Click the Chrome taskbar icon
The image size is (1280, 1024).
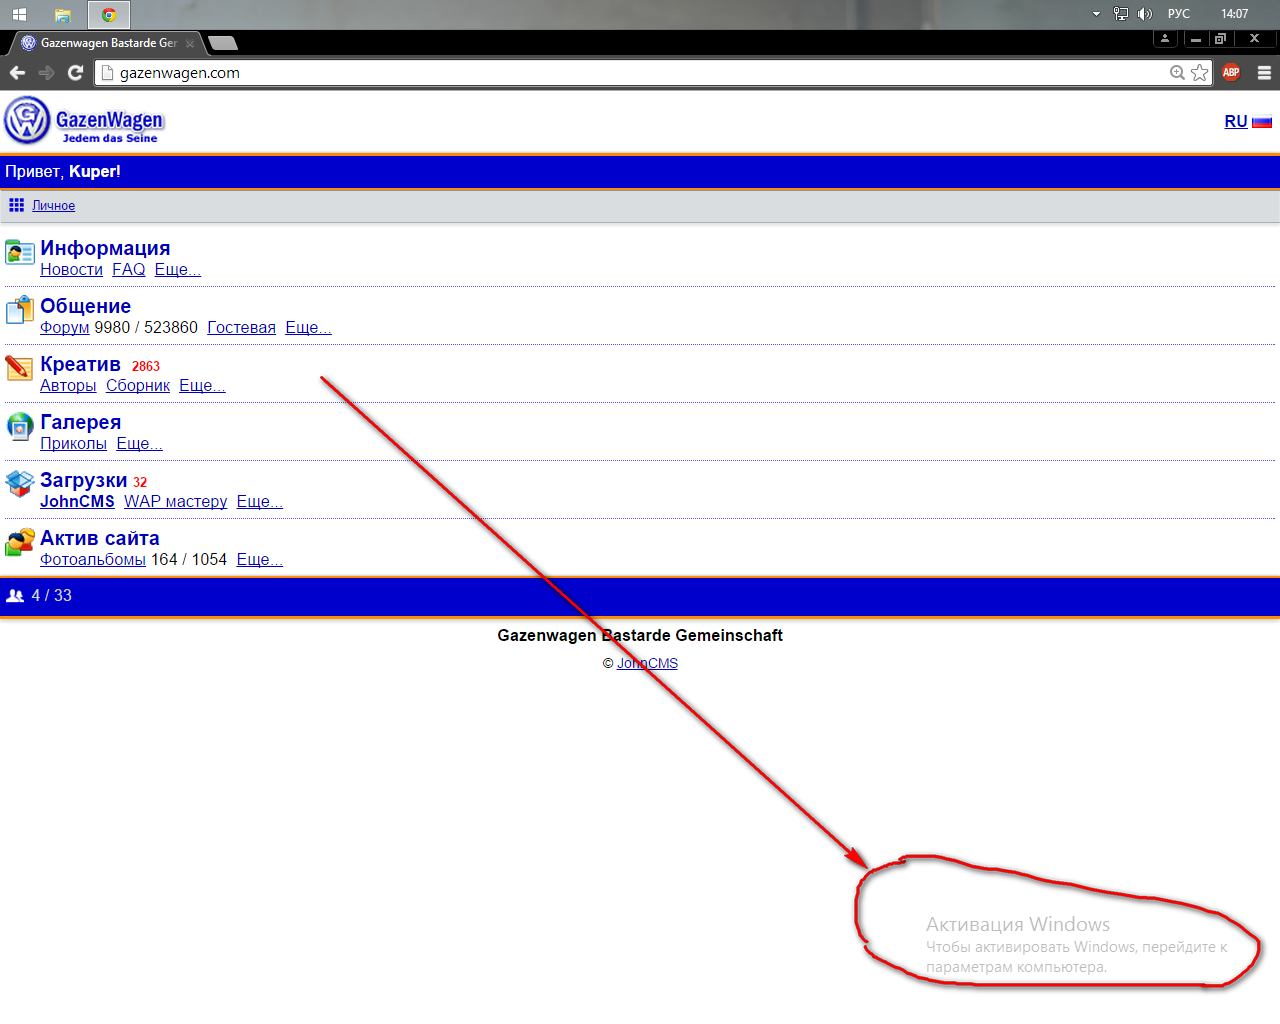109,14
